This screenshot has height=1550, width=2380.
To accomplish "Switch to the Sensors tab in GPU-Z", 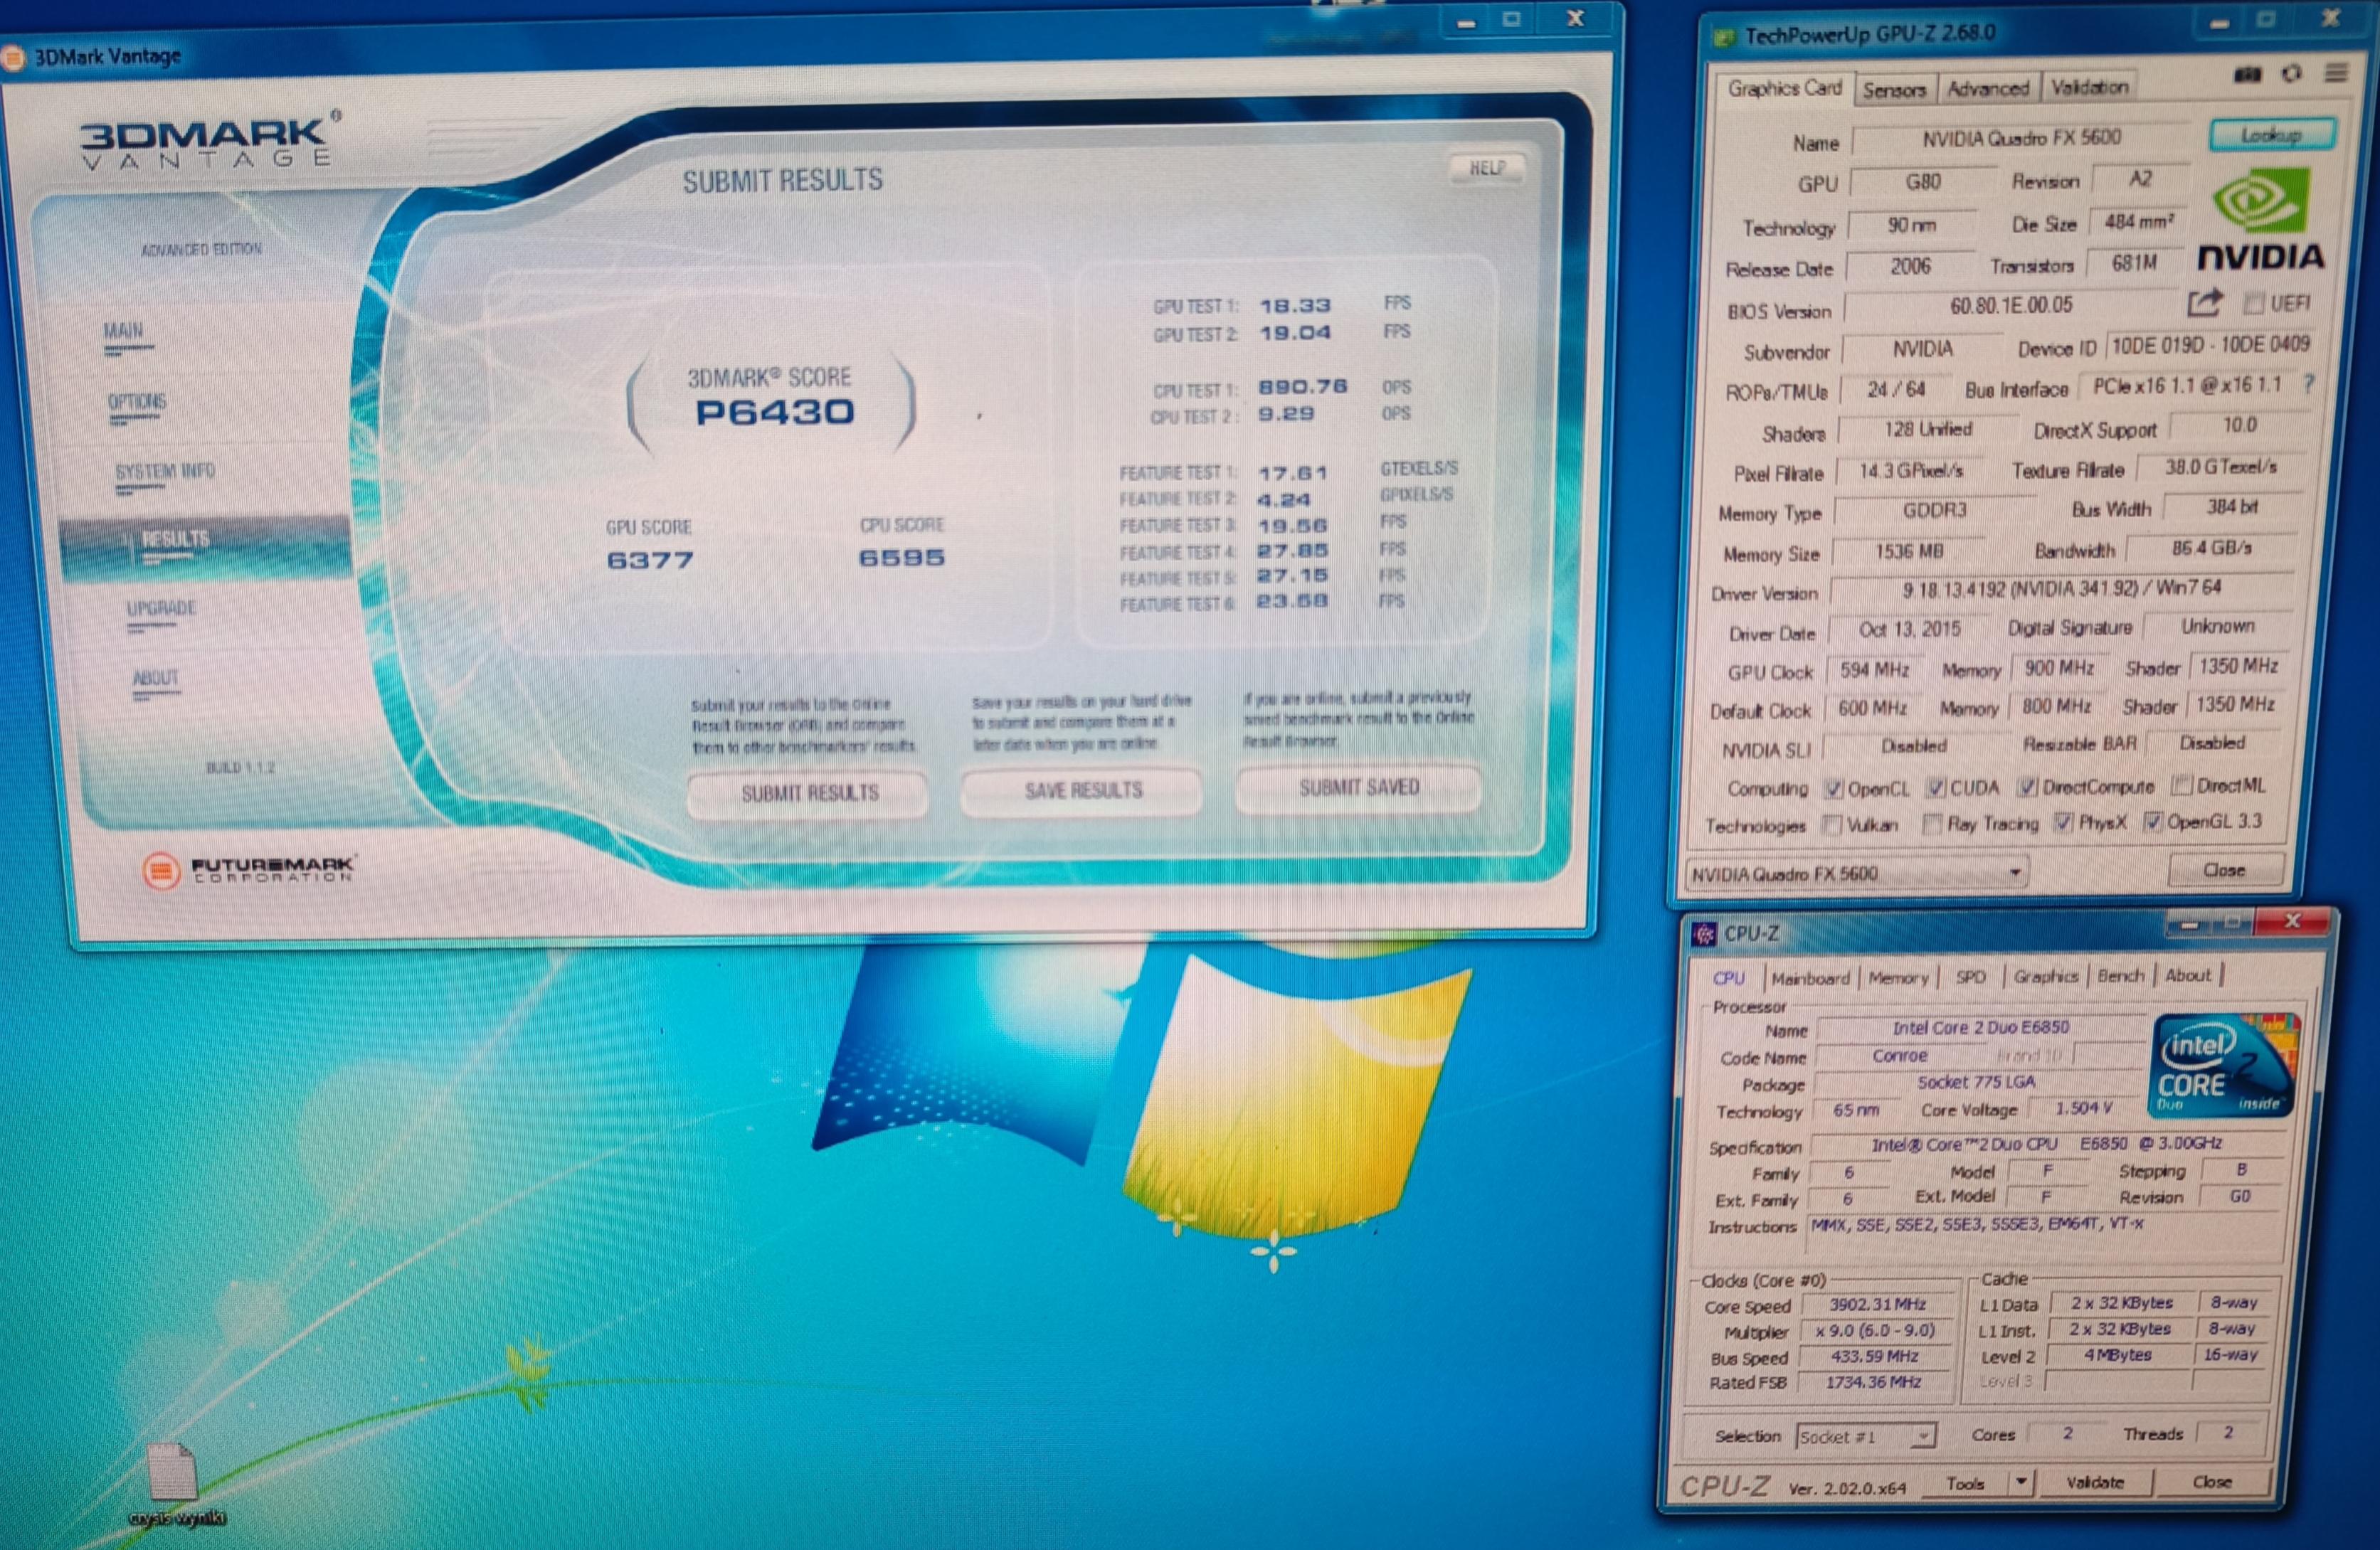I will pos(1893,90).
